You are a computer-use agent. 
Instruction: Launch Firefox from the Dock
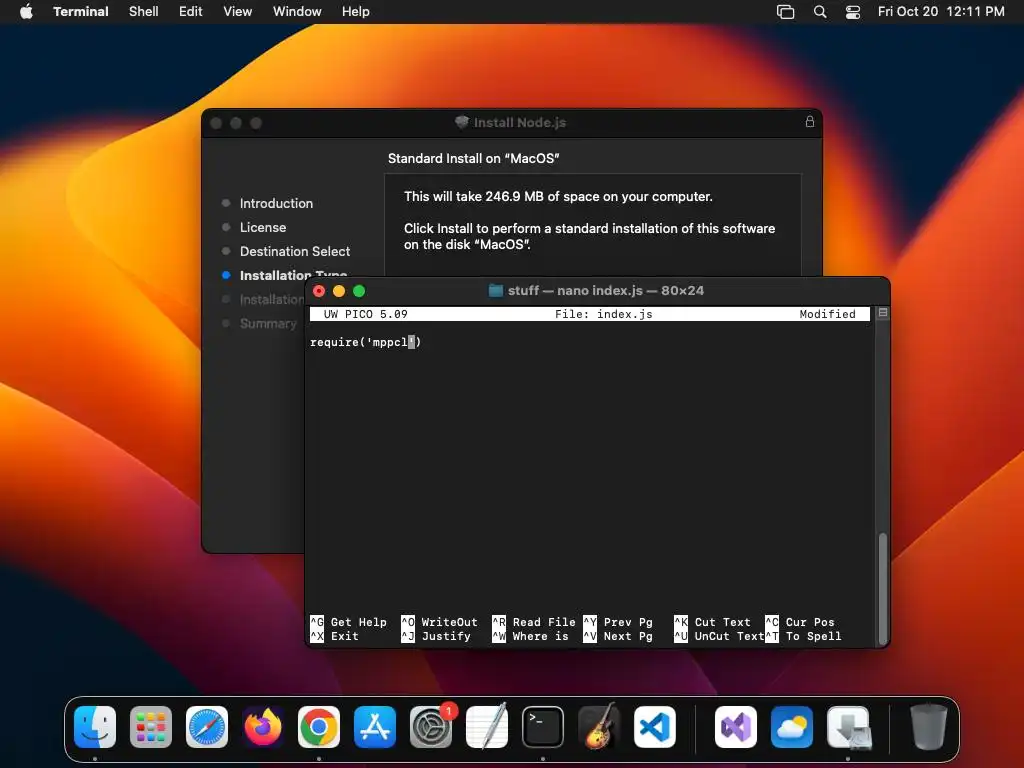(263, 727)
